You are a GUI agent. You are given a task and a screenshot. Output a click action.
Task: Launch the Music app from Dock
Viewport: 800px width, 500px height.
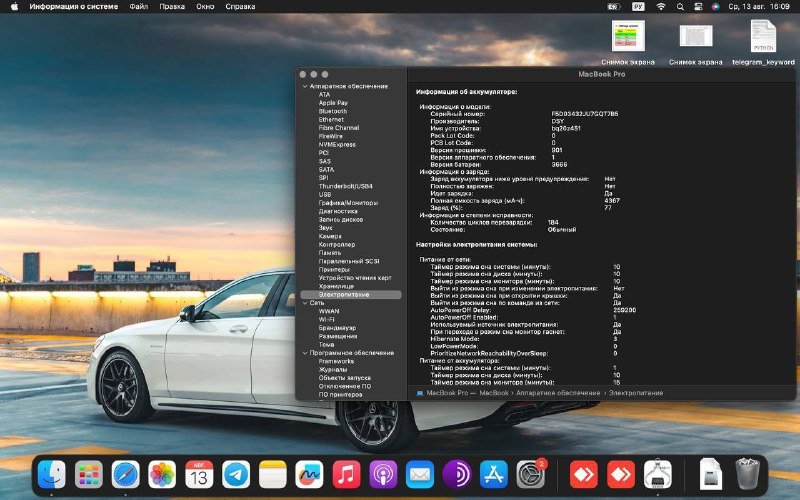click(x=346, y=474)
